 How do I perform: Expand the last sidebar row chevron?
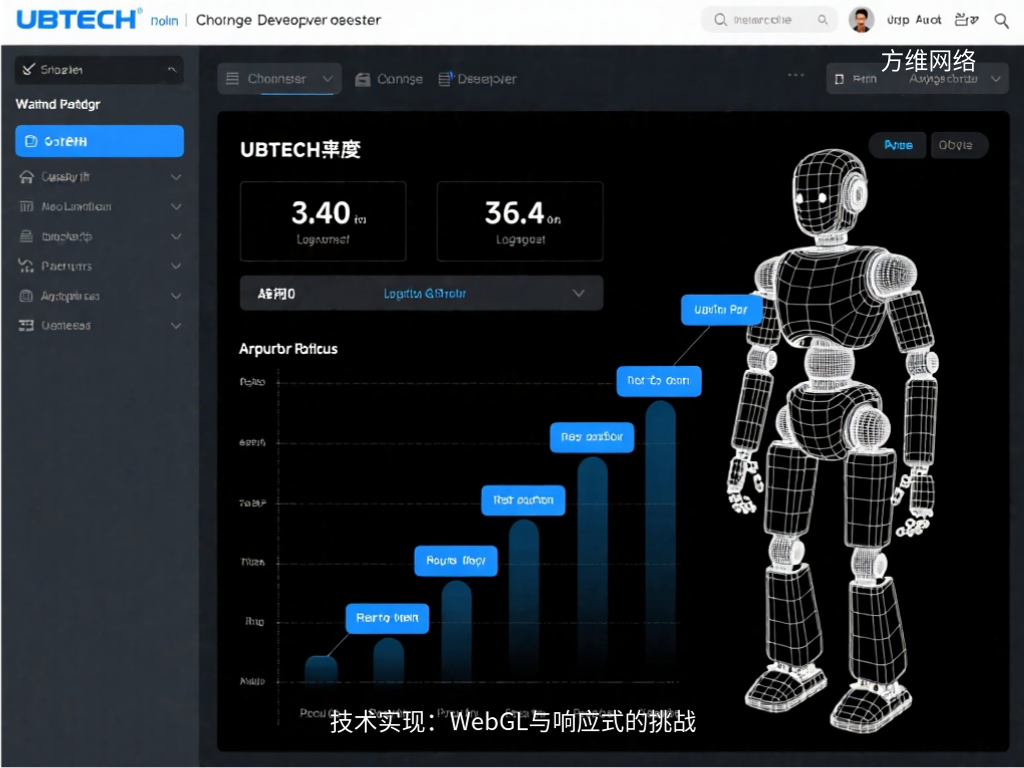(176, 325)
